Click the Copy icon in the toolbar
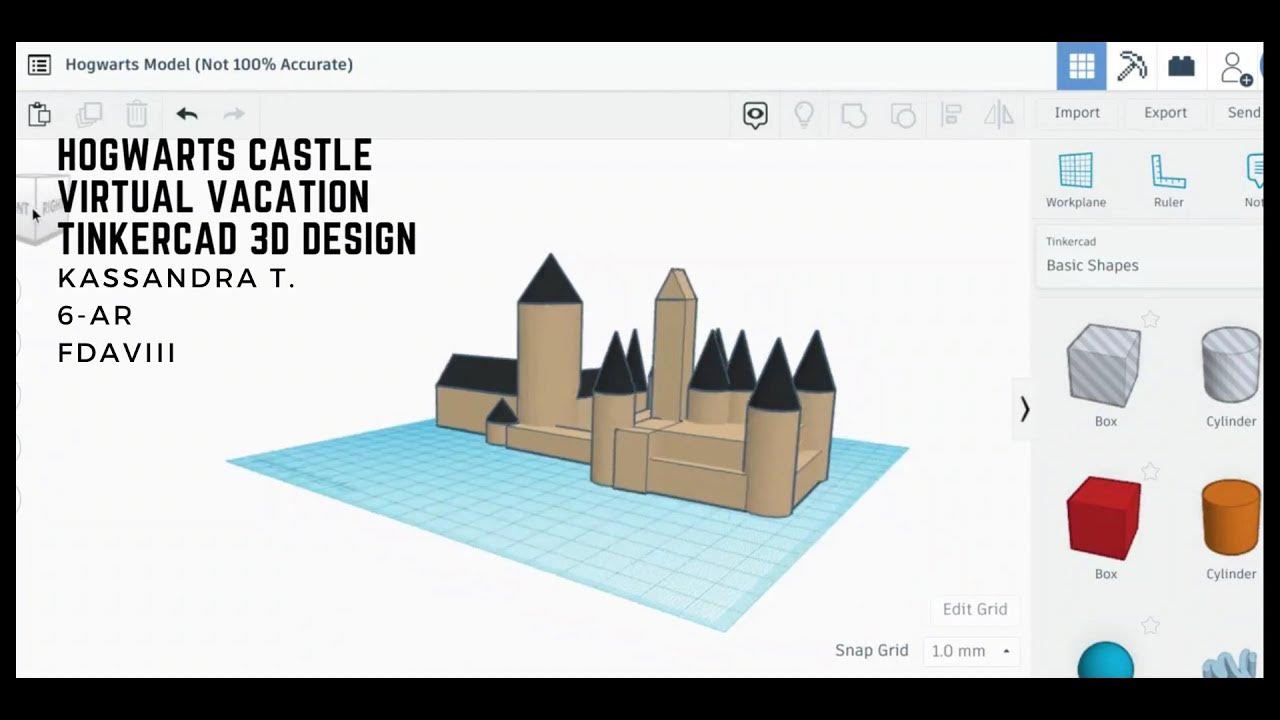The image size is (1280, 720). pos(88,114)
